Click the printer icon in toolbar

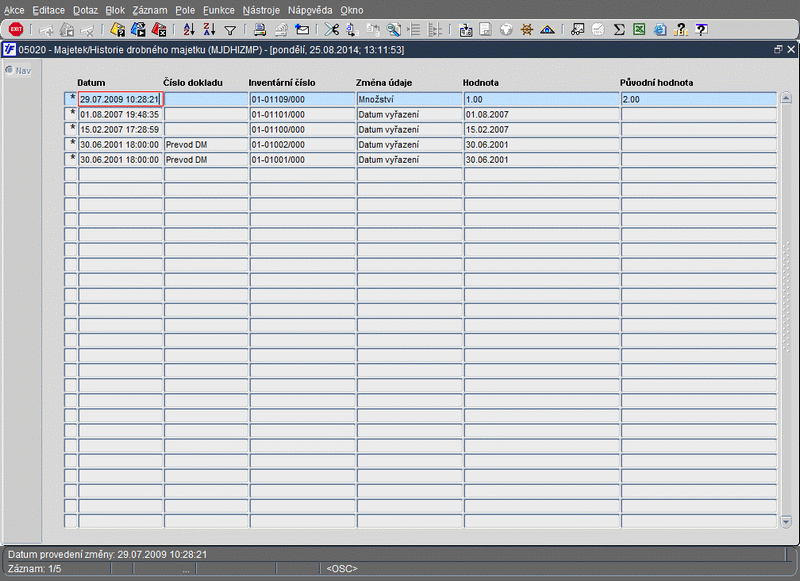coord(260,30)
